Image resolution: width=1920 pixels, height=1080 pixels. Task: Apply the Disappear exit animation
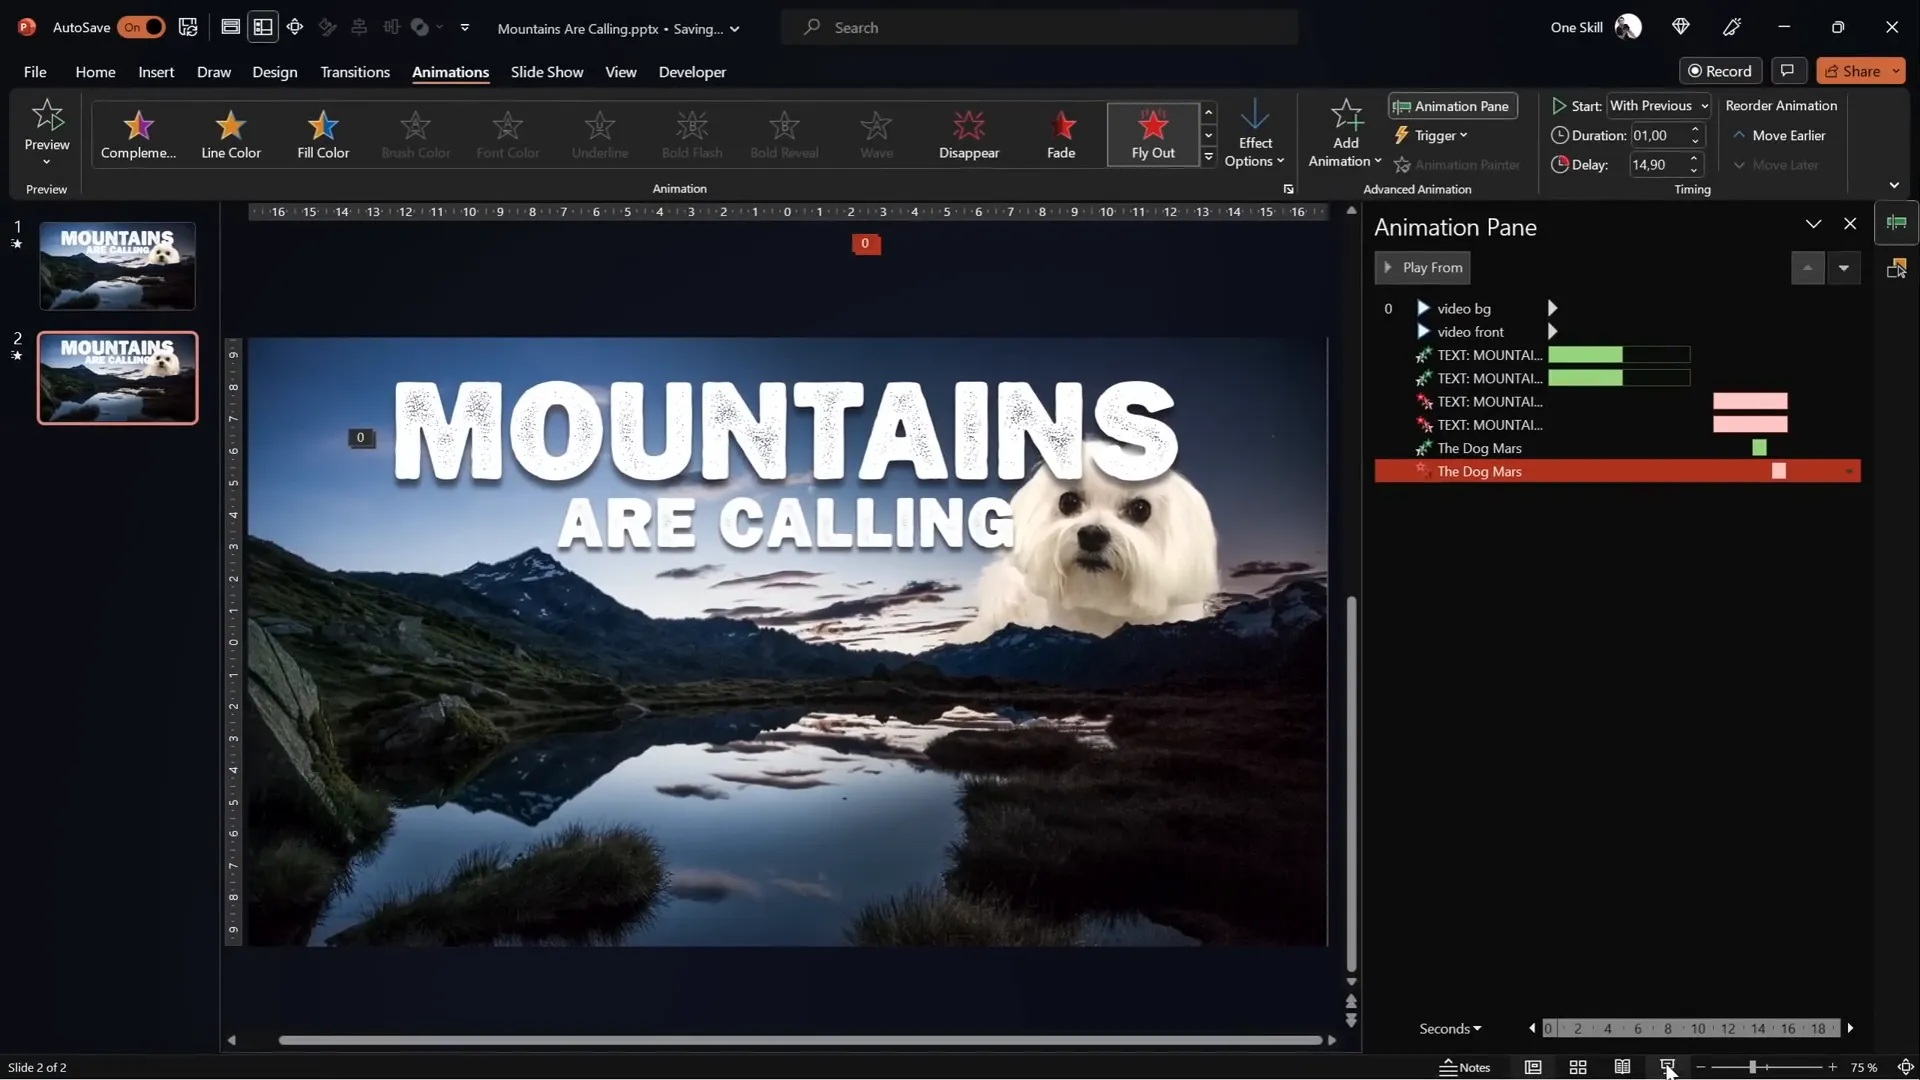968,134
